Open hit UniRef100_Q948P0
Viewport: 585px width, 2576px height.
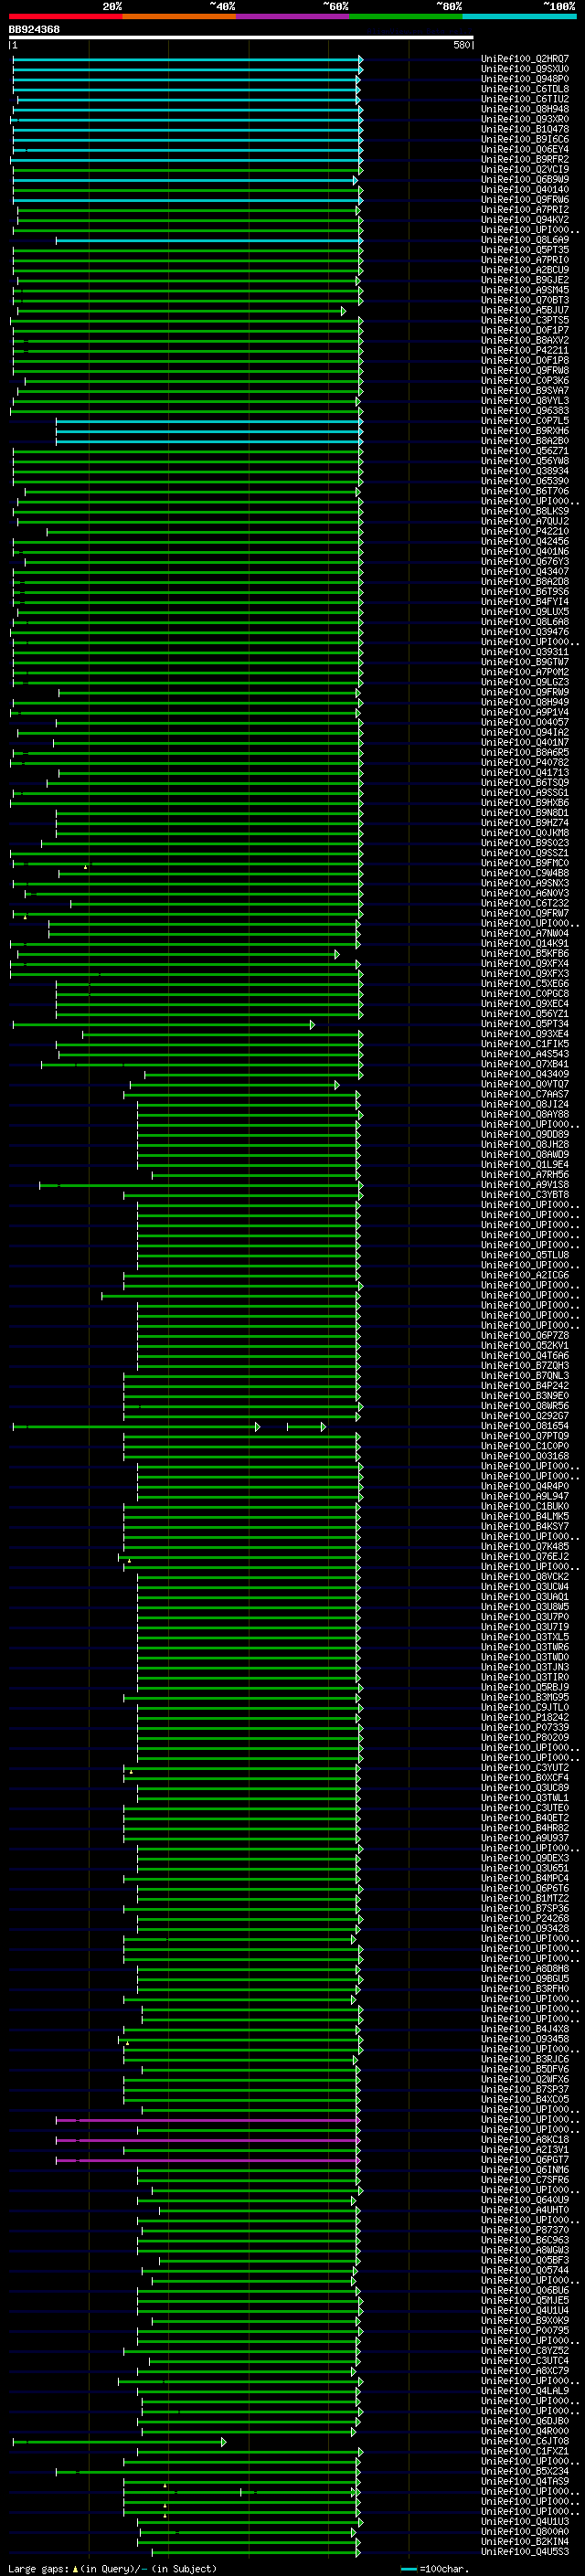(x=525, y=79)
